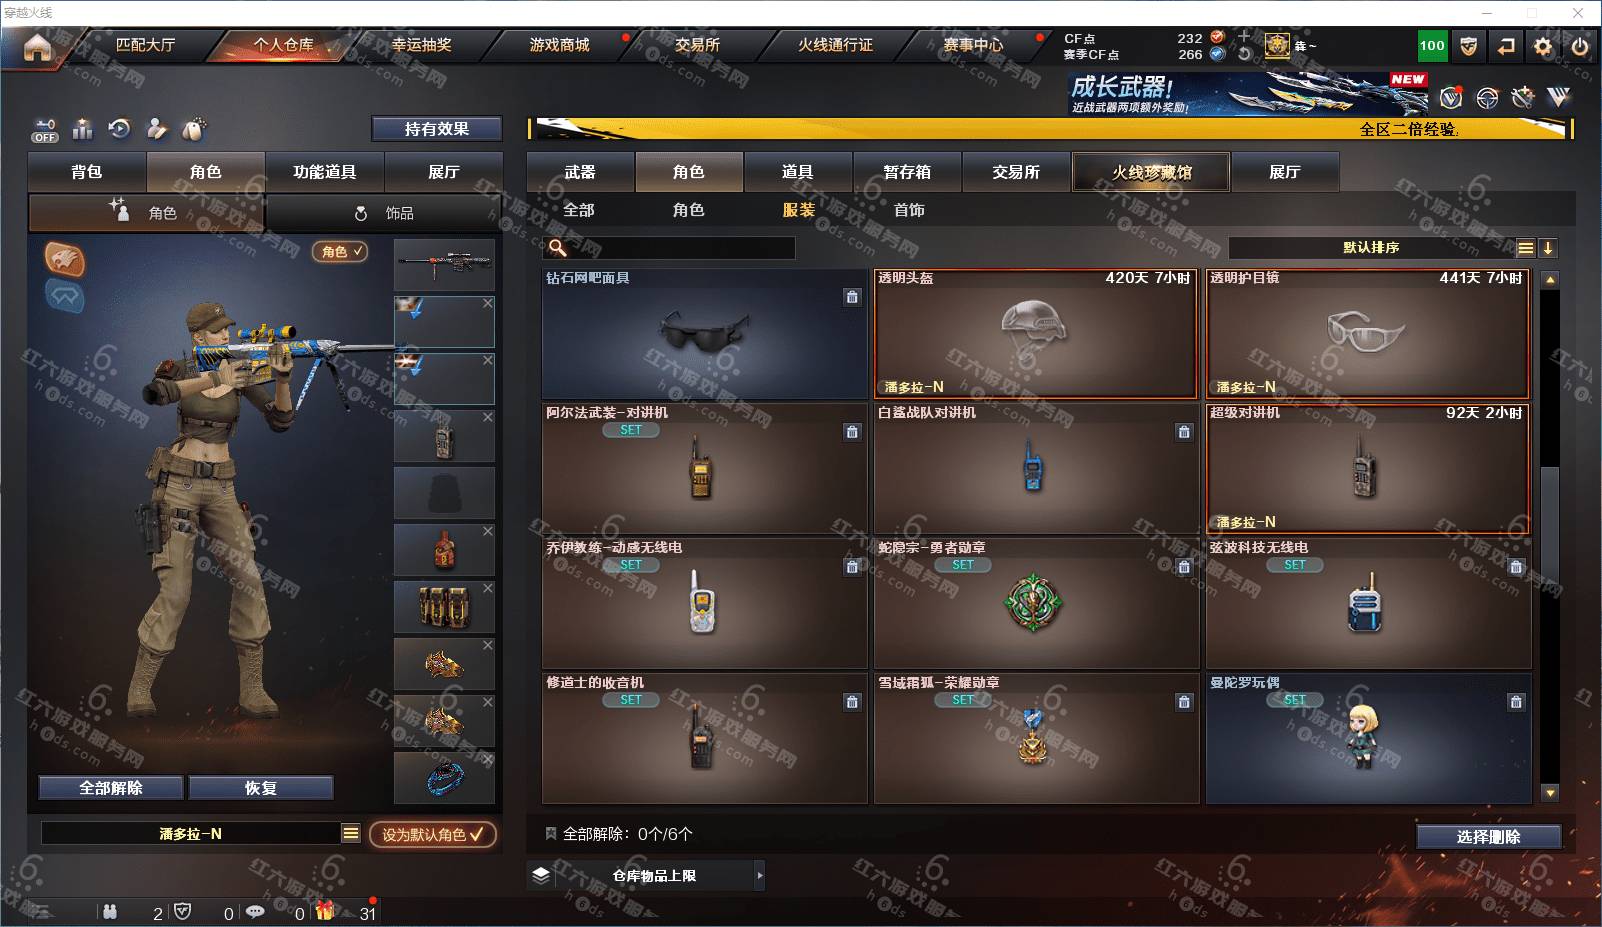Click the trash icon on 曼陀罗玩偶
This screenshot has width=1602, height=927.
(x=1516, y=702)
